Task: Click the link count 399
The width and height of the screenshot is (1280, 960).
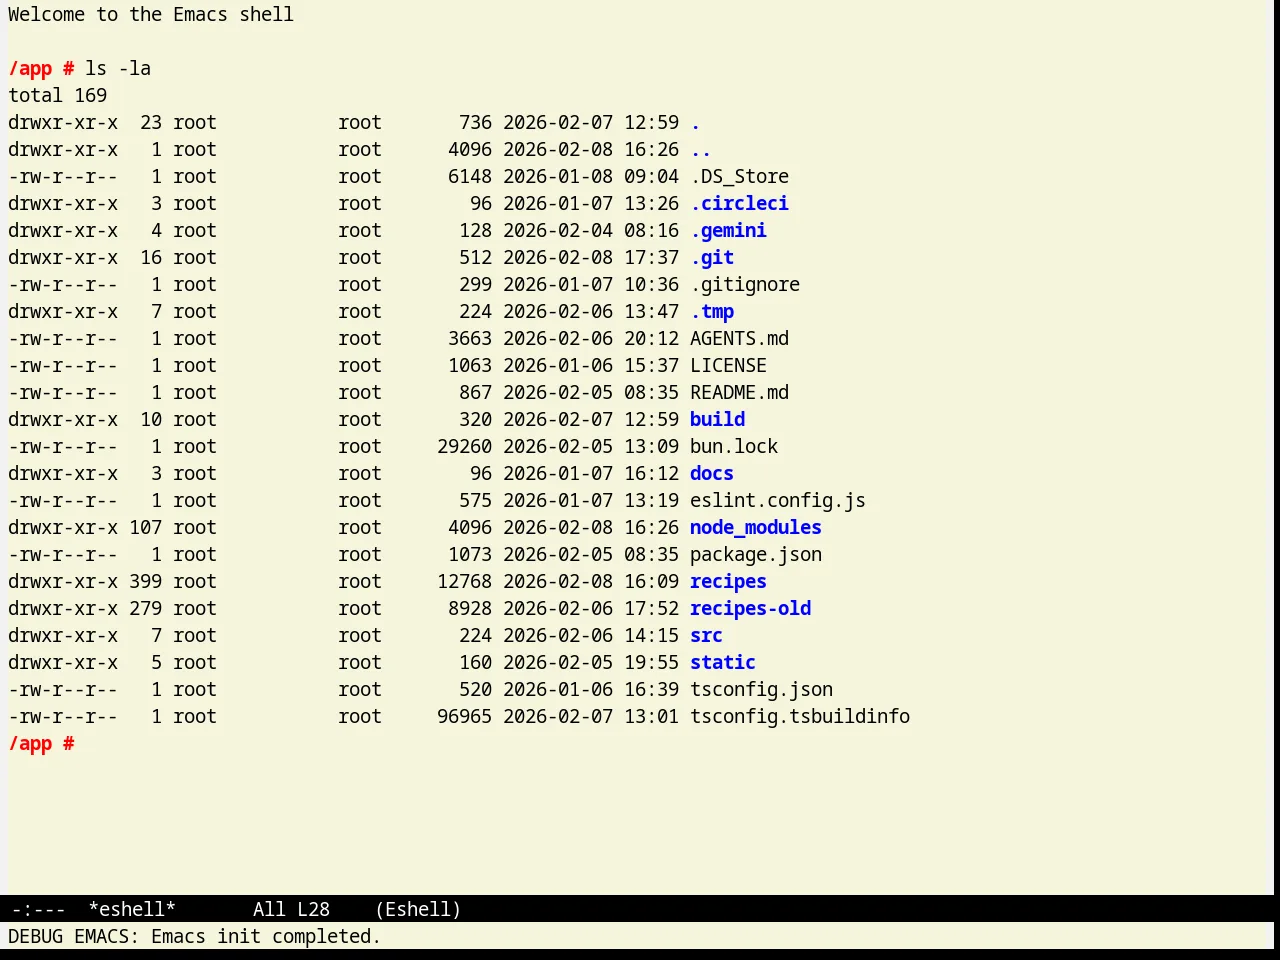Action: tap(145, 581)
